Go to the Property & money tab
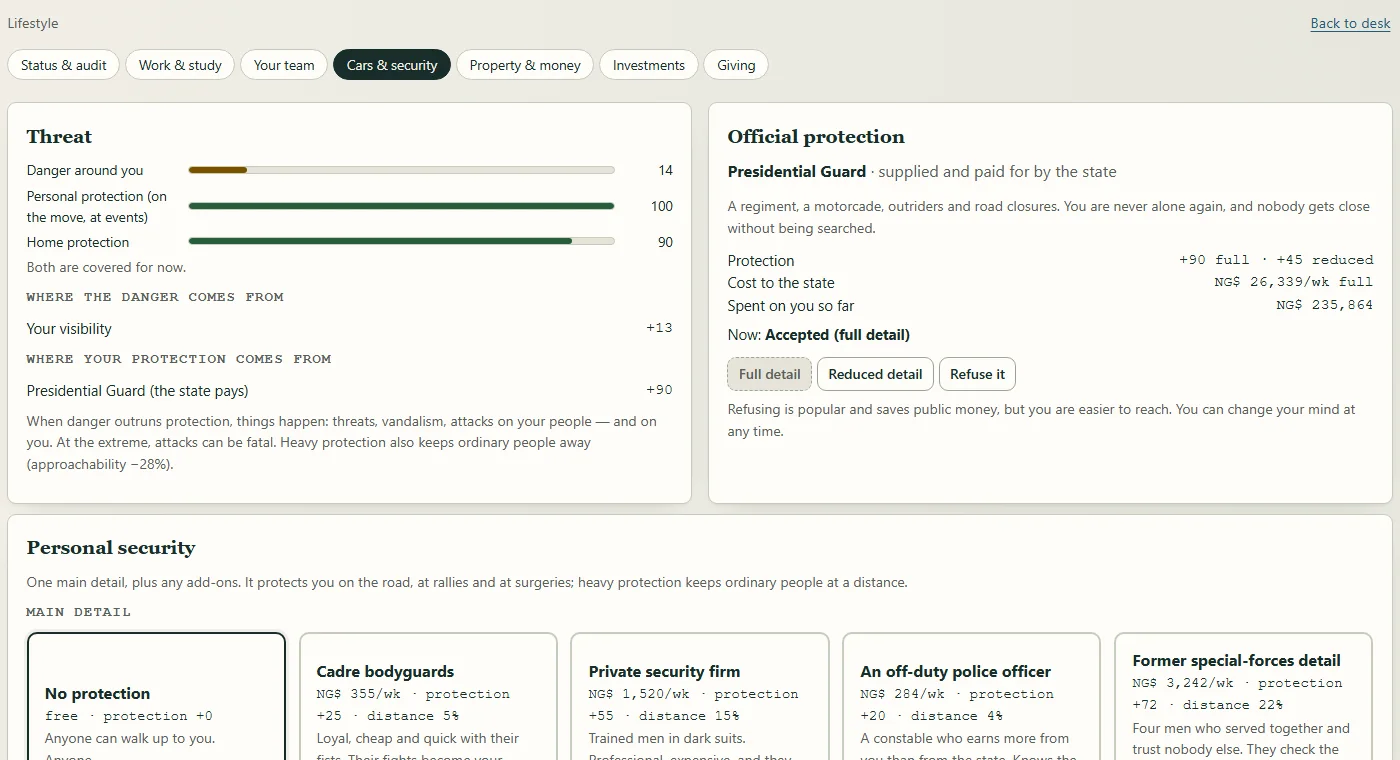The height and width of the screenshot is (760, 1400). coord(525,65)
